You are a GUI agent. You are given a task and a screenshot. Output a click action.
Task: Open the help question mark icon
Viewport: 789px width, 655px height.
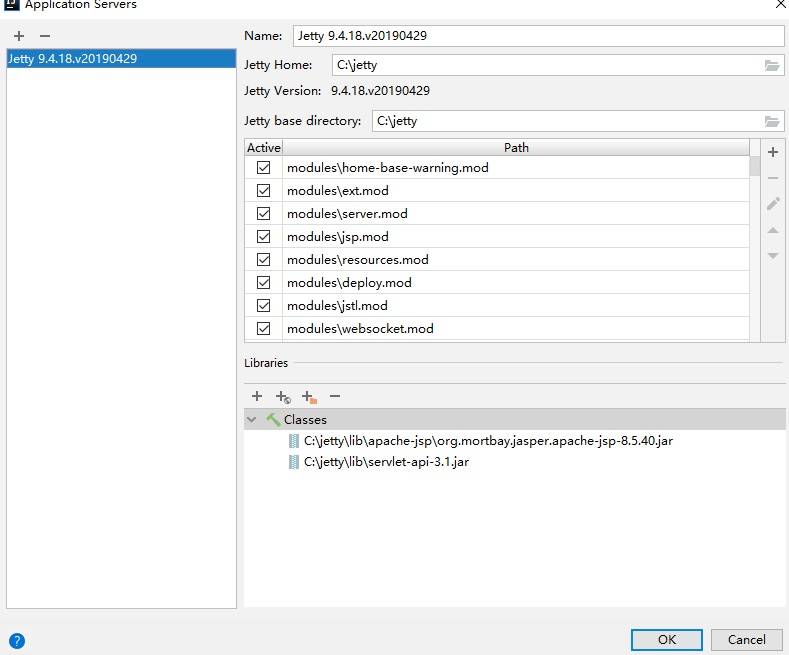pyautogui.click(x=16, y=641)
